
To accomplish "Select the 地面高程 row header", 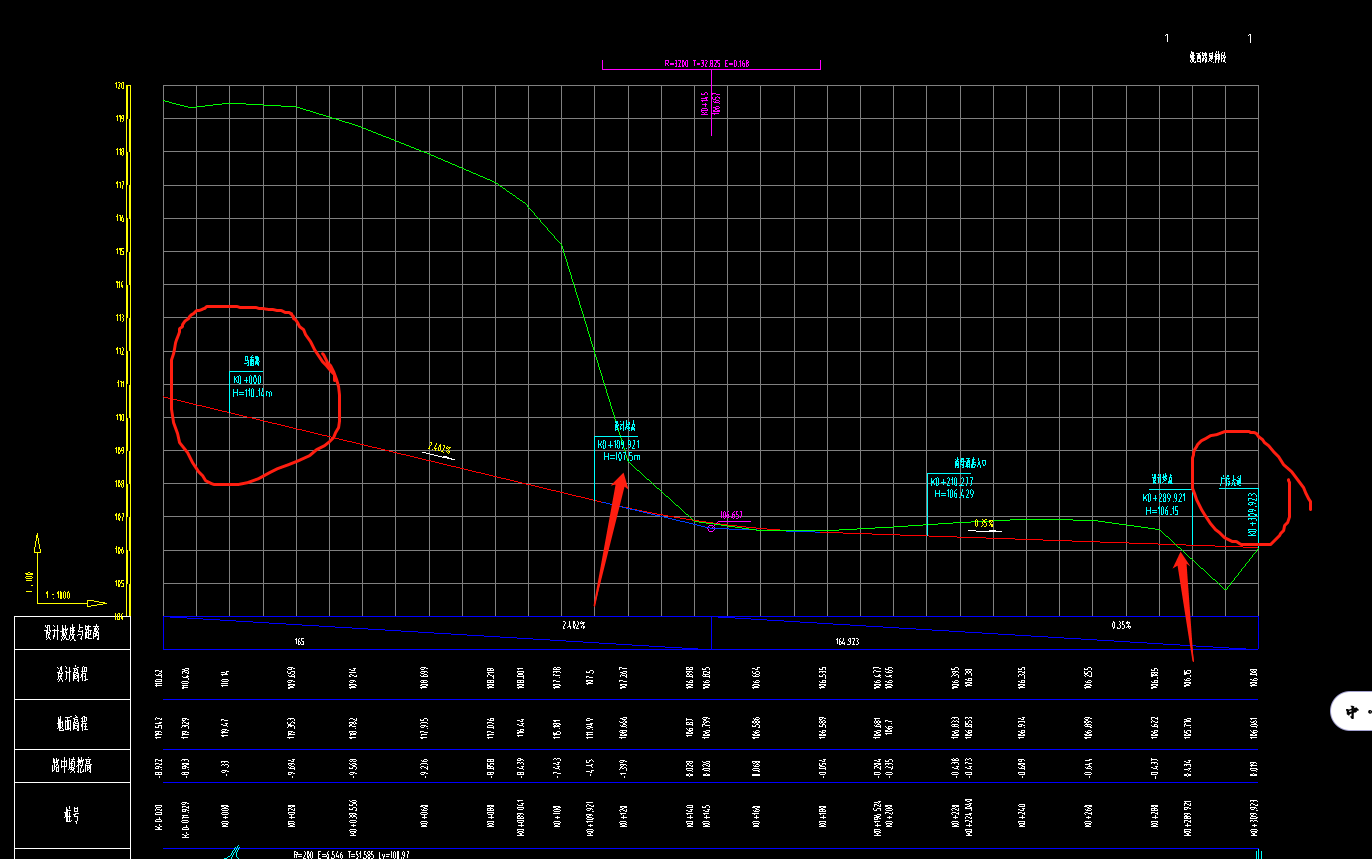I will point(72,725).
